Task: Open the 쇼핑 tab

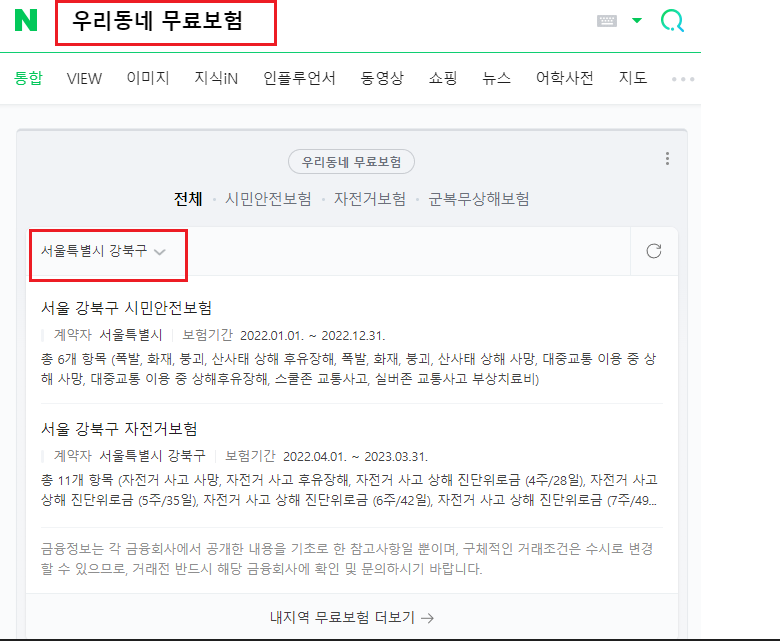Action: tap(443, 78)
